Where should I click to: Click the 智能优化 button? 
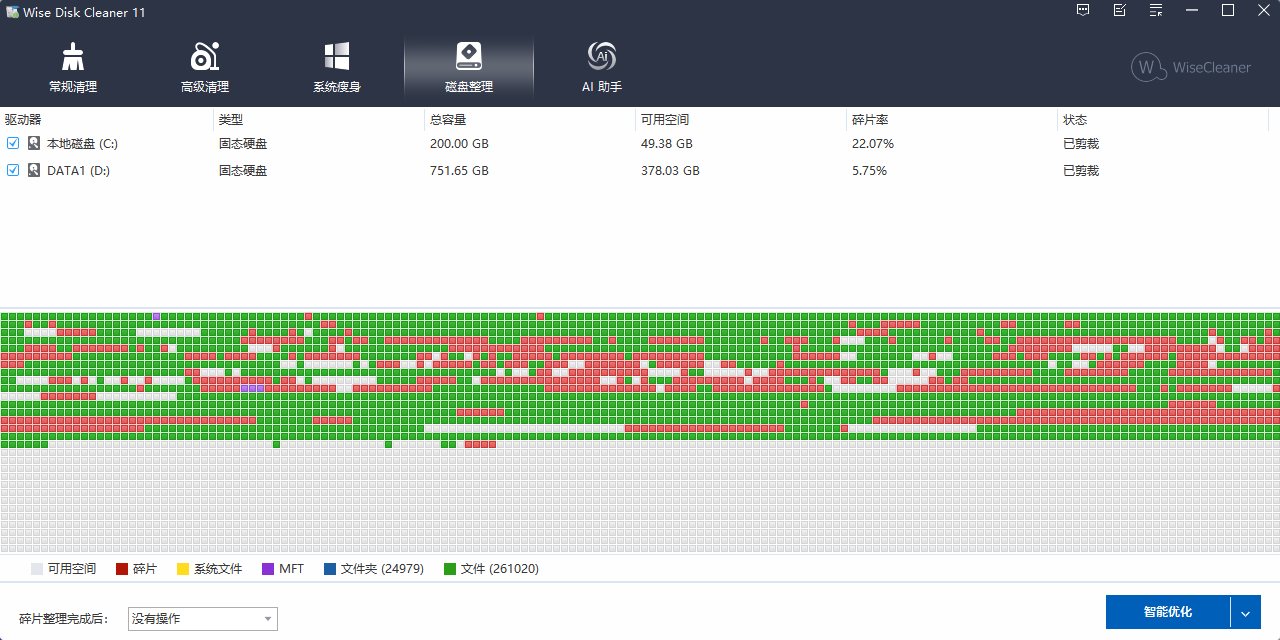(x=1167, y=612)
